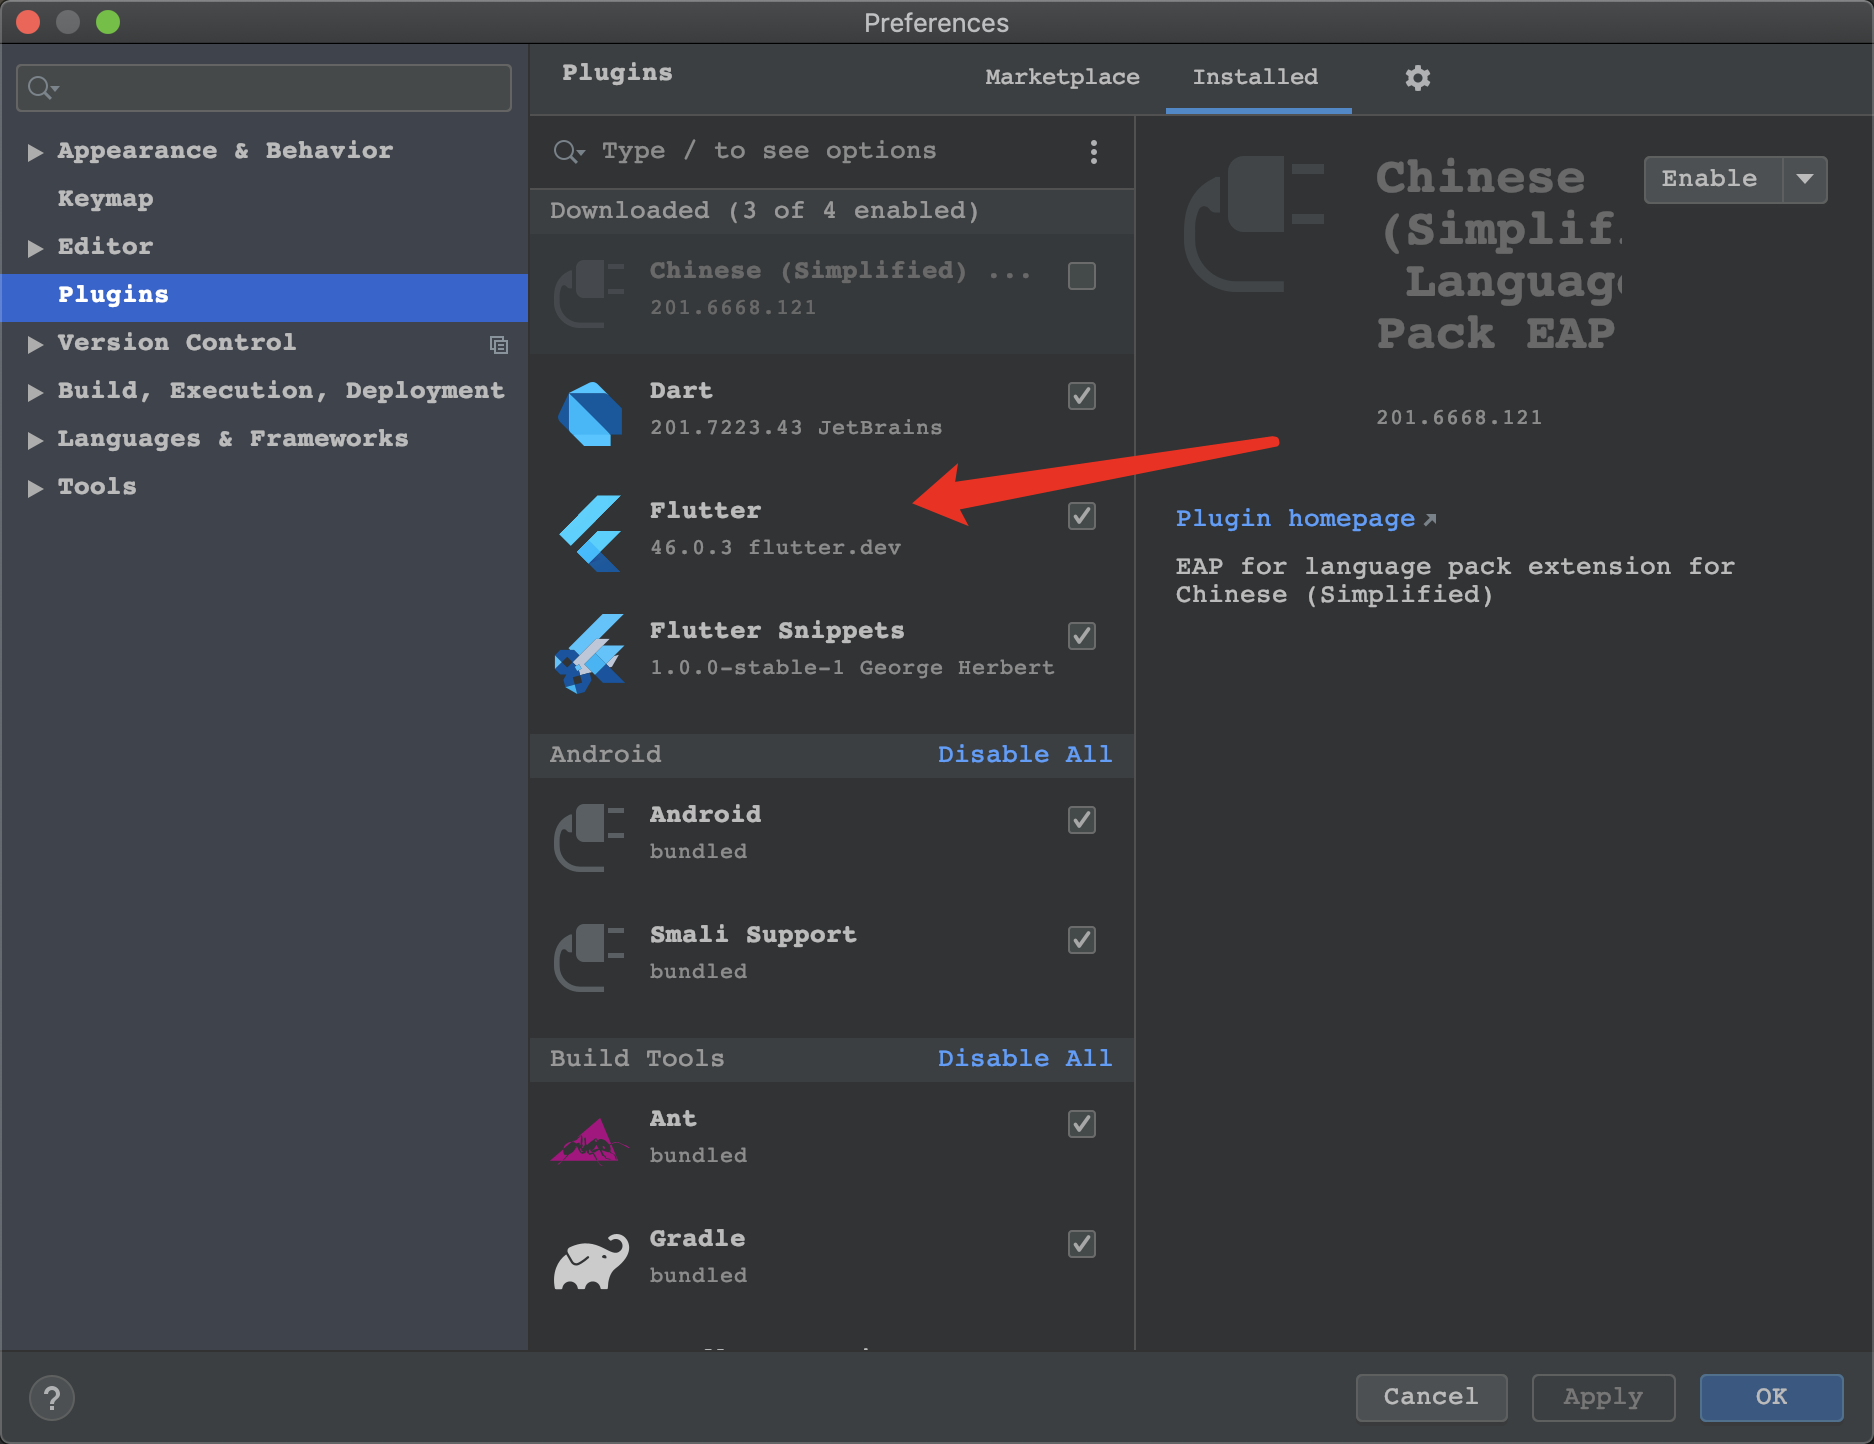Click the large plugin icon in details pane
The image size is (1874, 1444).
coord(1255,224)
